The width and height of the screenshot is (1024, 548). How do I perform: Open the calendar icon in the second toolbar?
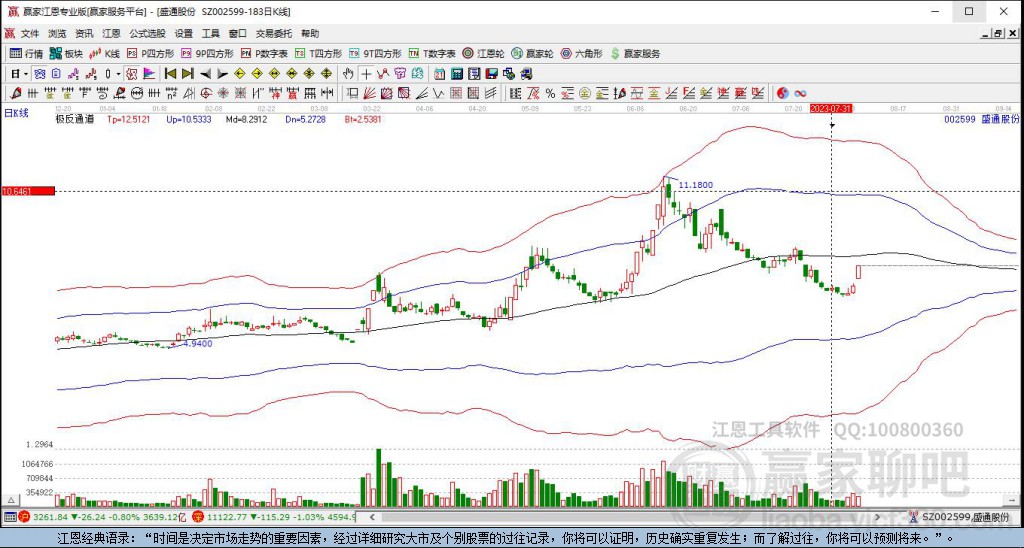[x=439, y=74]
